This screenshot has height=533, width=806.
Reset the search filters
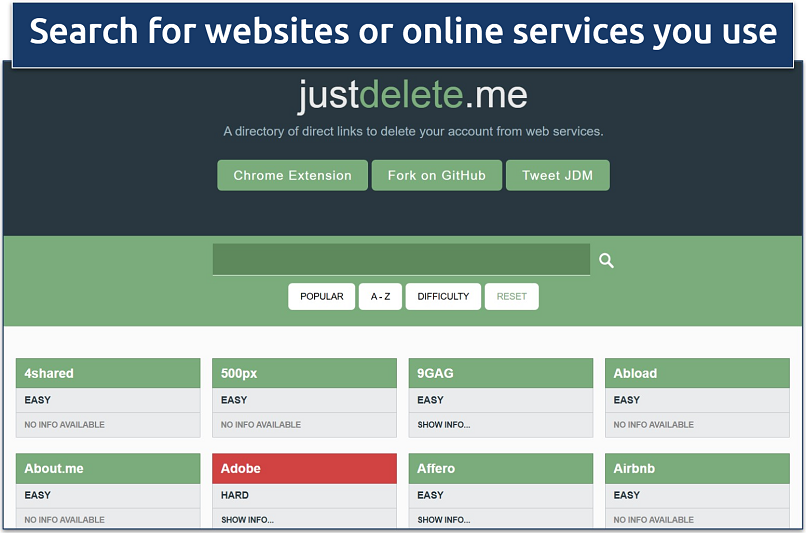pos(511,297)
